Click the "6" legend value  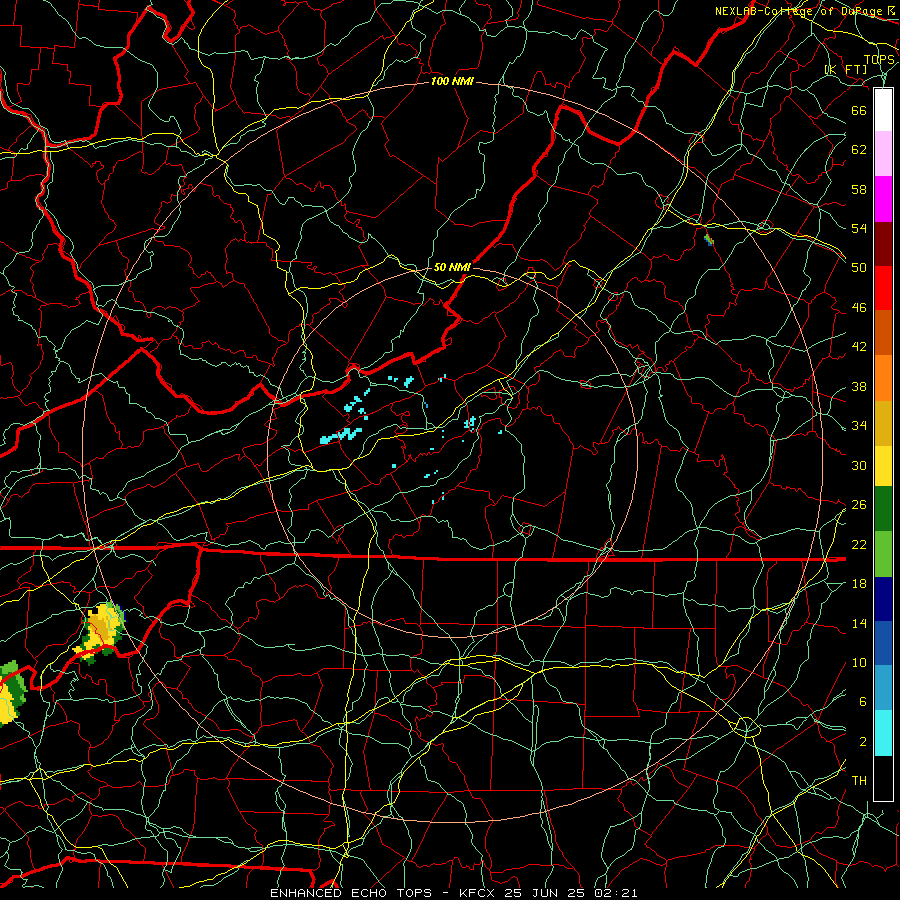pyautogui.click(x=863, y=702)
